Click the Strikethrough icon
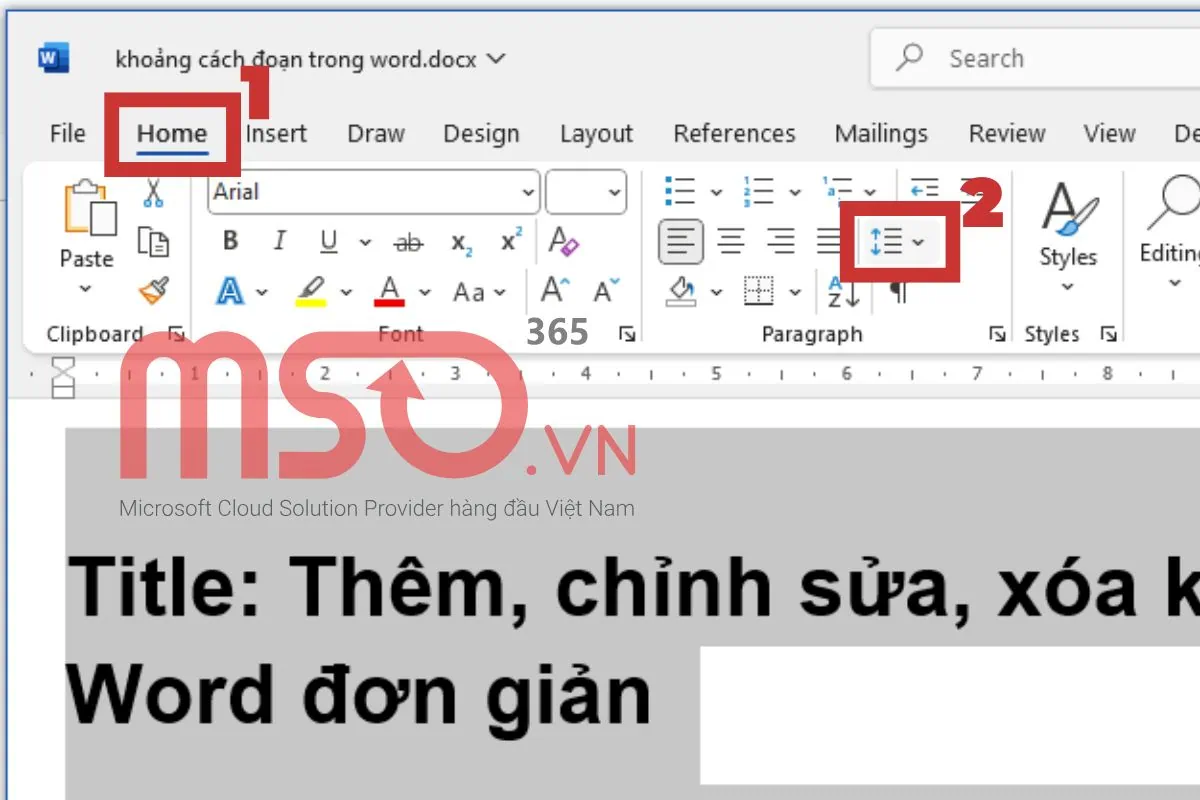Image resolution: width=1200 pixels, height=800 pixels. 408,242
